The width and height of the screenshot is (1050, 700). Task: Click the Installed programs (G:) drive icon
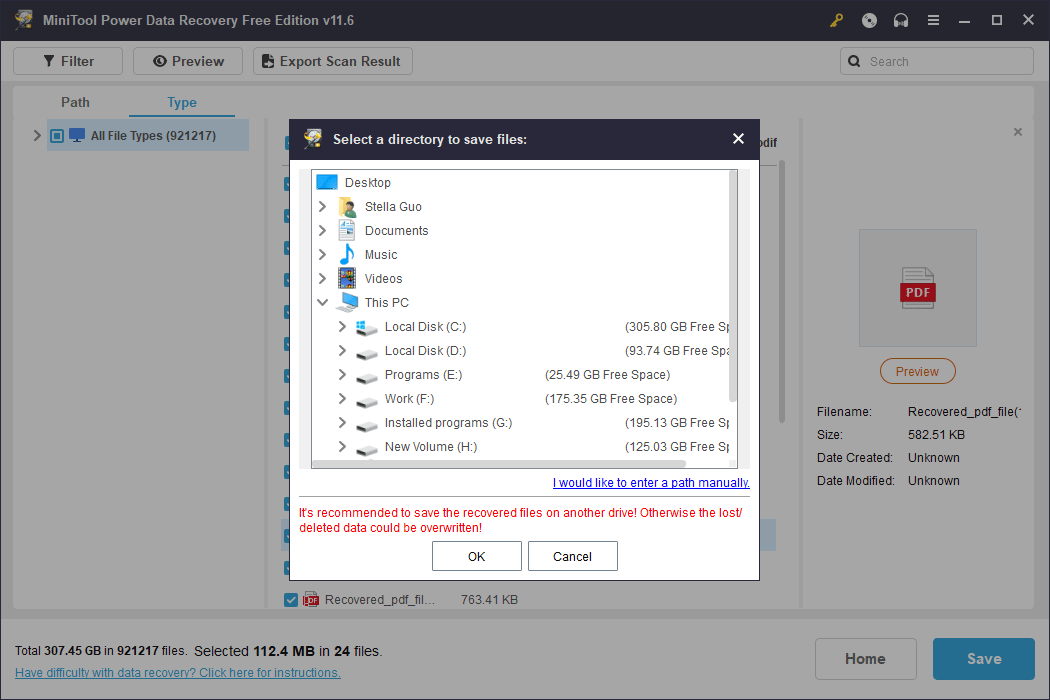coord(366,425)
